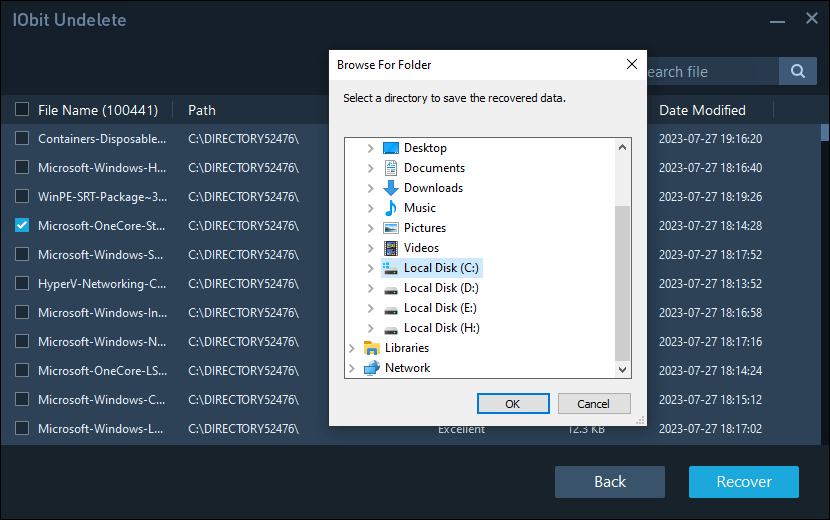Select Local Disk (D:) in folder tree
This screenshot has width=830, height=520.
tap(441, 288)
